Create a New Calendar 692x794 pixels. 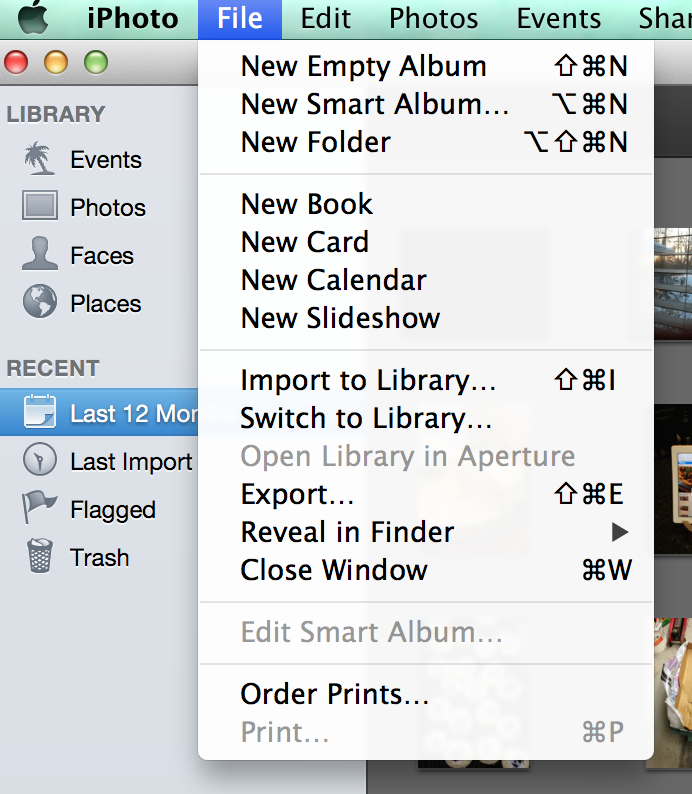pos(426,280)
